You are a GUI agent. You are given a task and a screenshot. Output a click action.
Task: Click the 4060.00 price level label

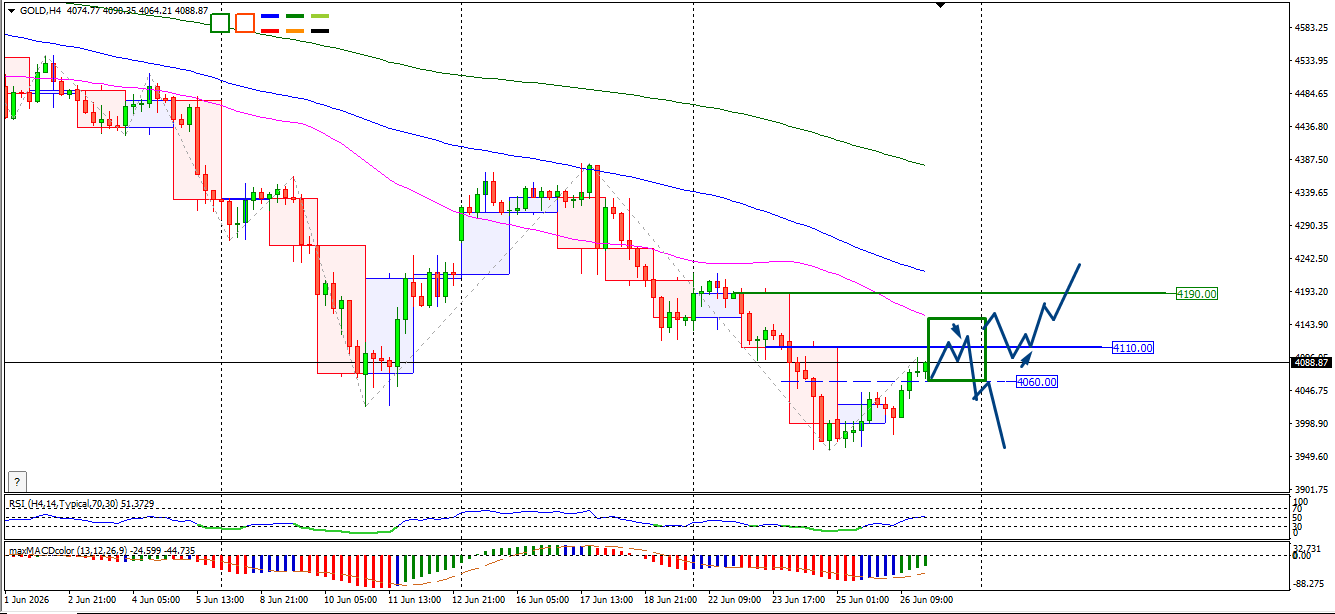(1036, 382)
